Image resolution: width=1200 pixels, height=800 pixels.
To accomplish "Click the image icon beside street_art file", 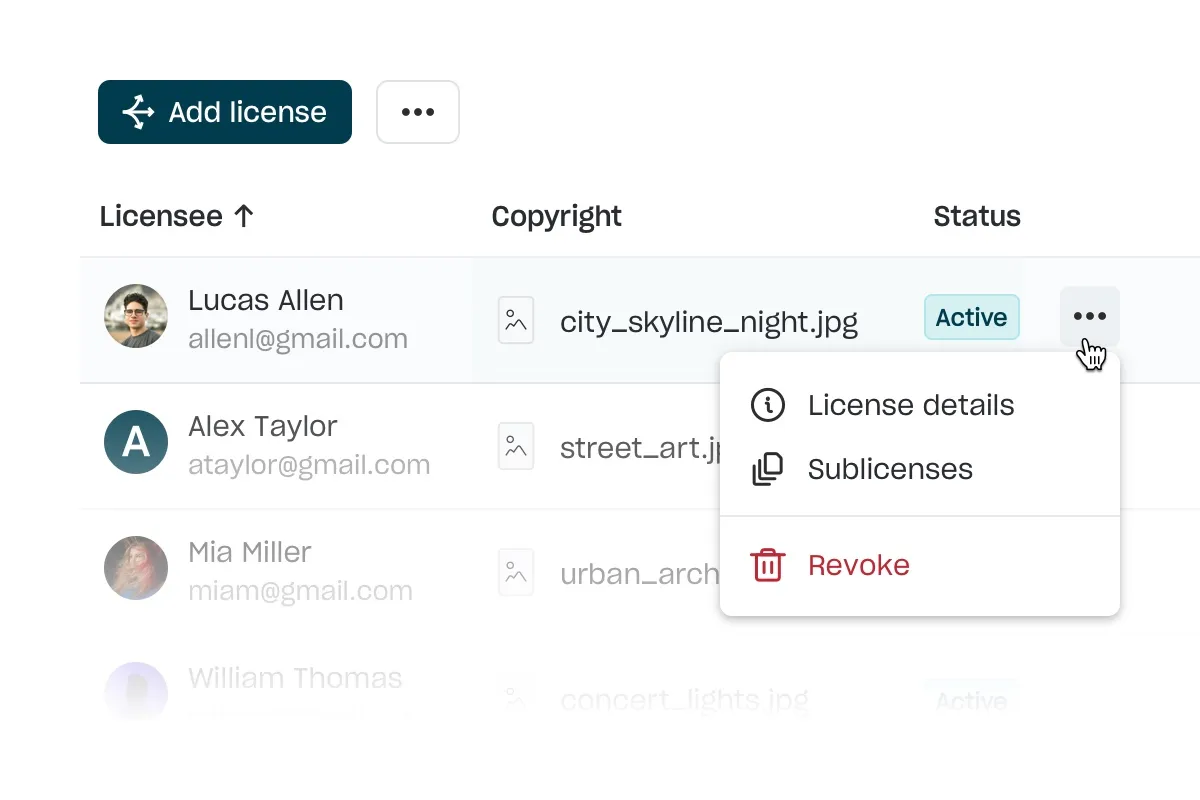I will pos(516,446).
